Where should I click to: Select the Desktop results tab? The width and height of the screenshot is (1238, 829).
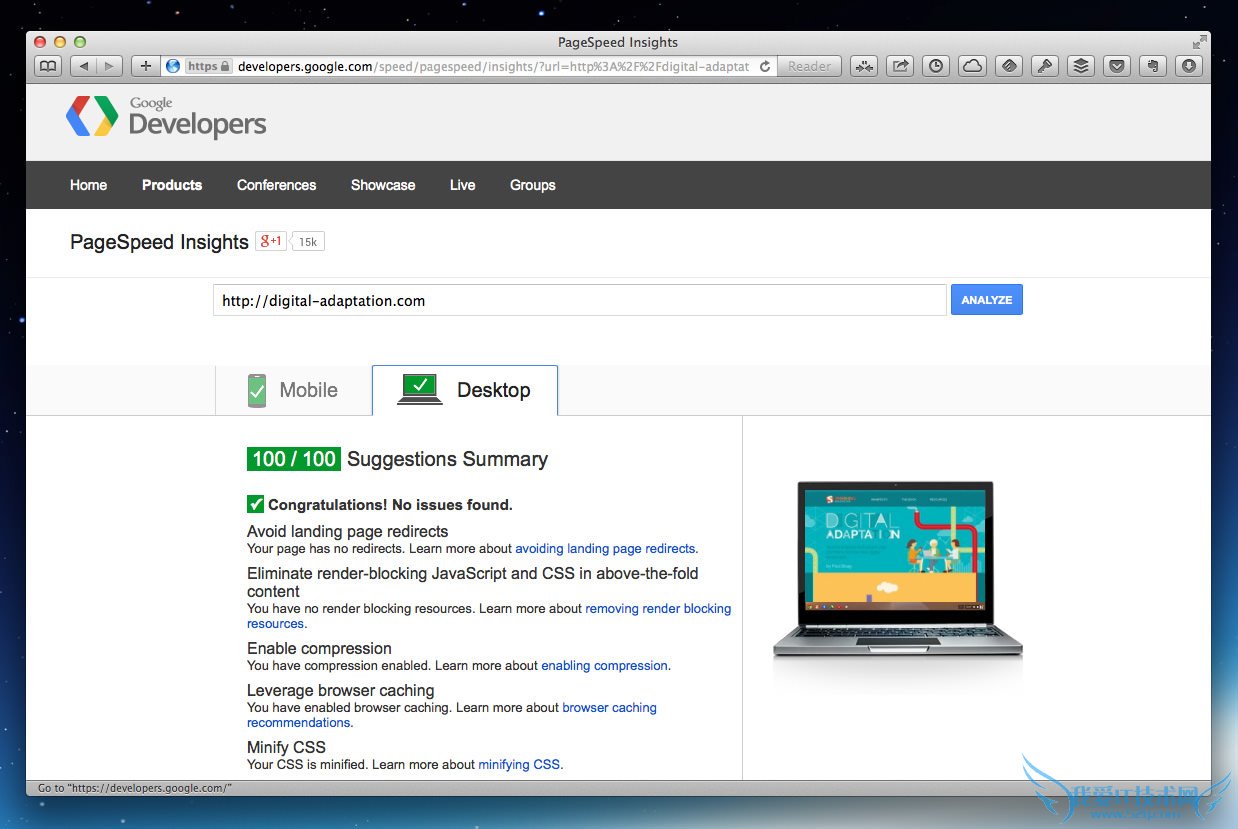[x=465, y=390]
